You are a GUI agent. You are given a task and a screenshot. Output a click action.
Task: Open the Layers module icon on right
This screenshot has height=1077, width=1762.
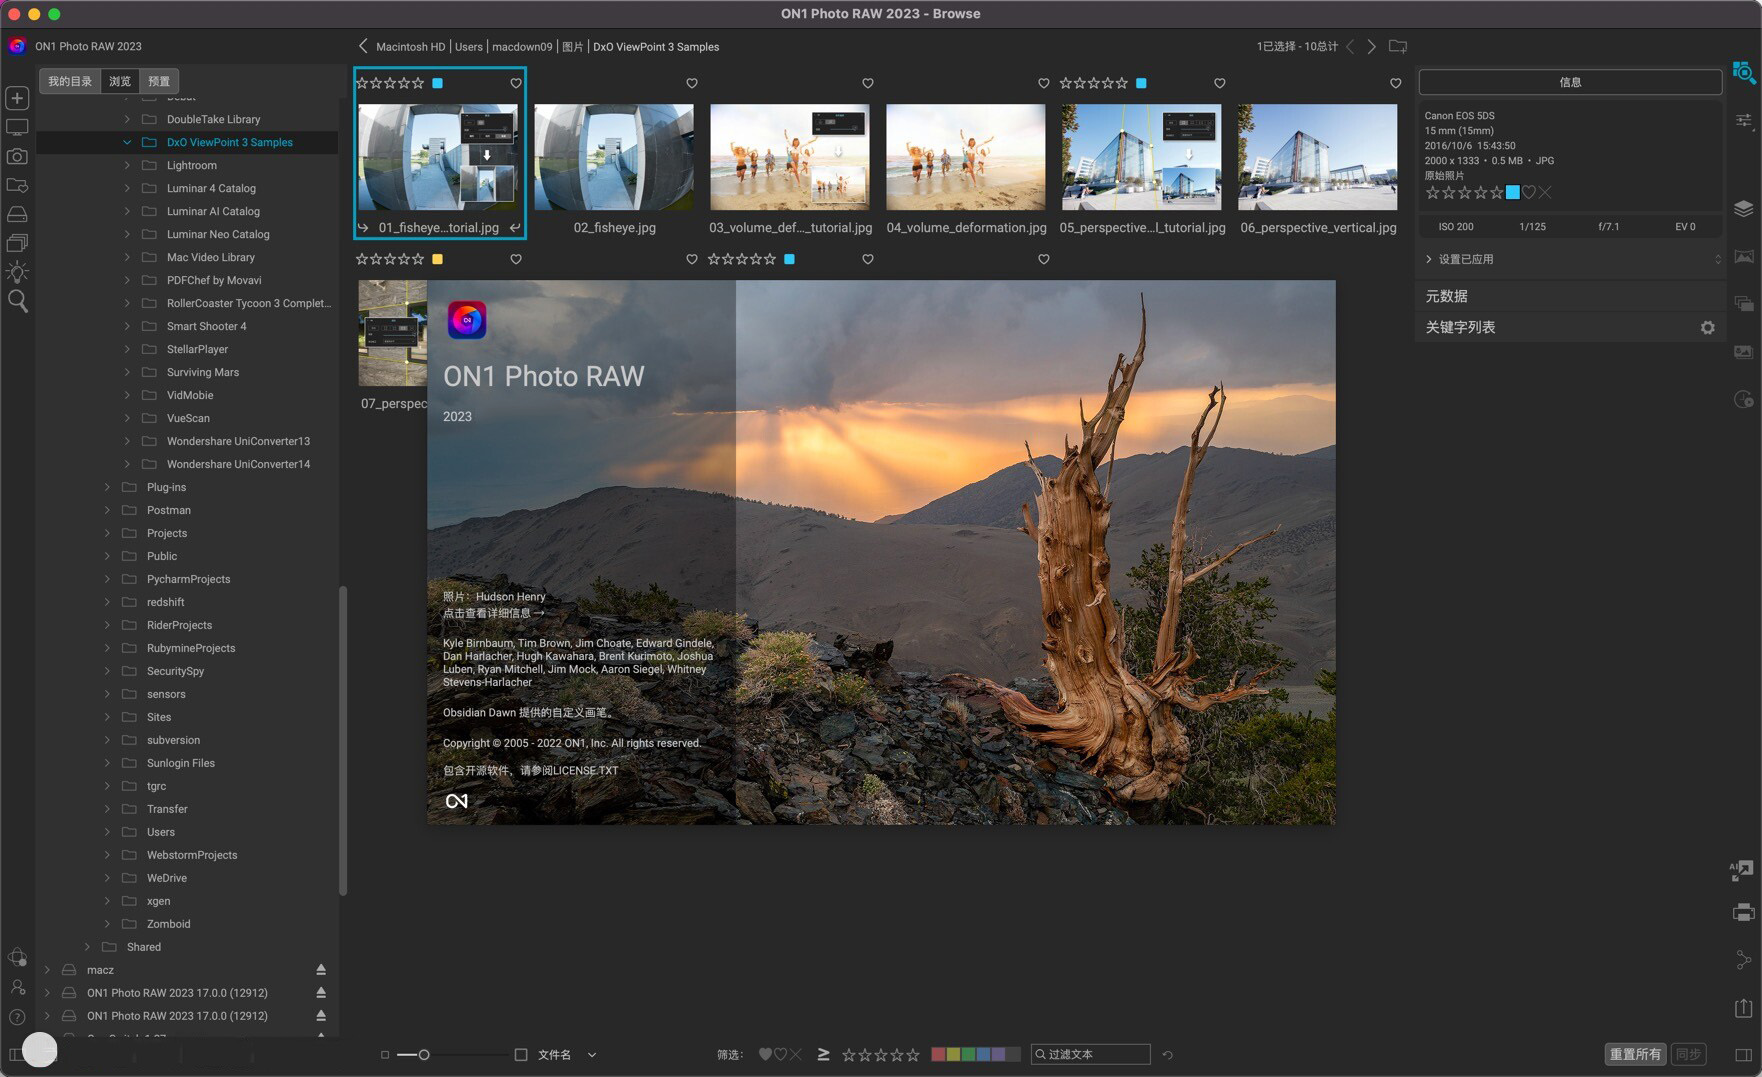point(1744,208)
